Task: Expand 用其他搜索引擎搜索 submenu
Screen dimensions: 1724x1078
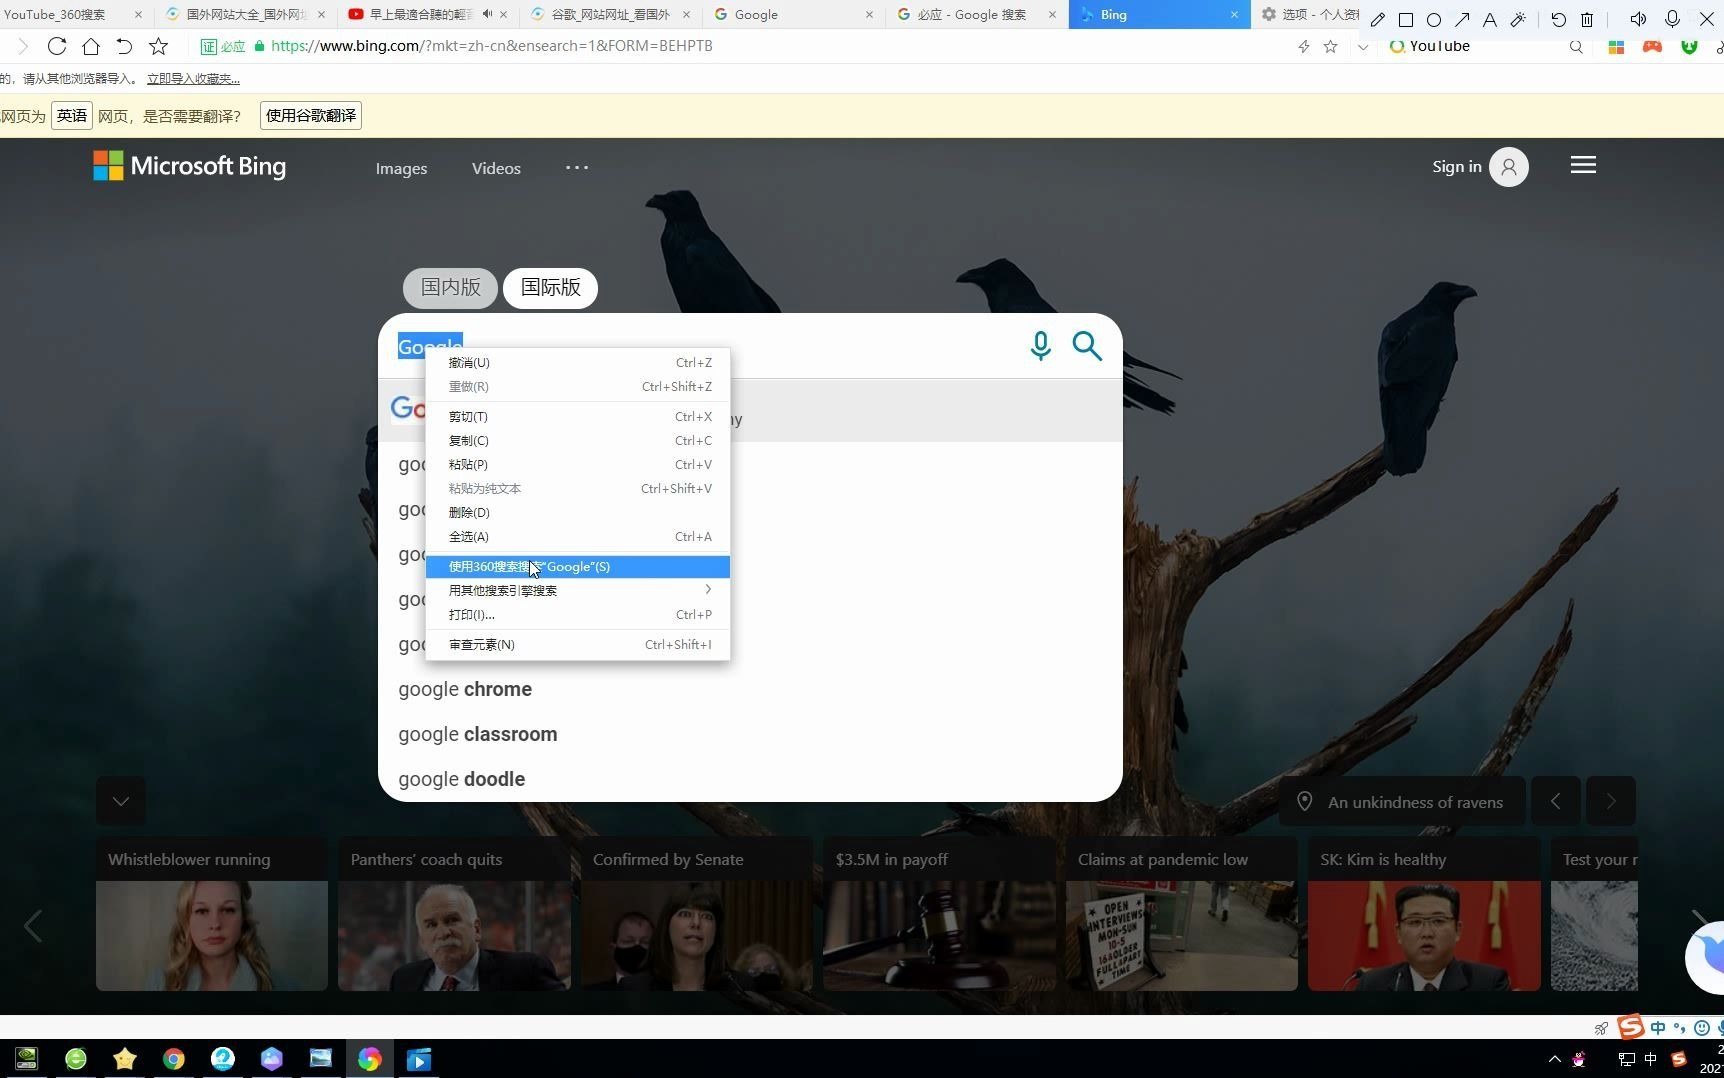Action: (578, 591)
